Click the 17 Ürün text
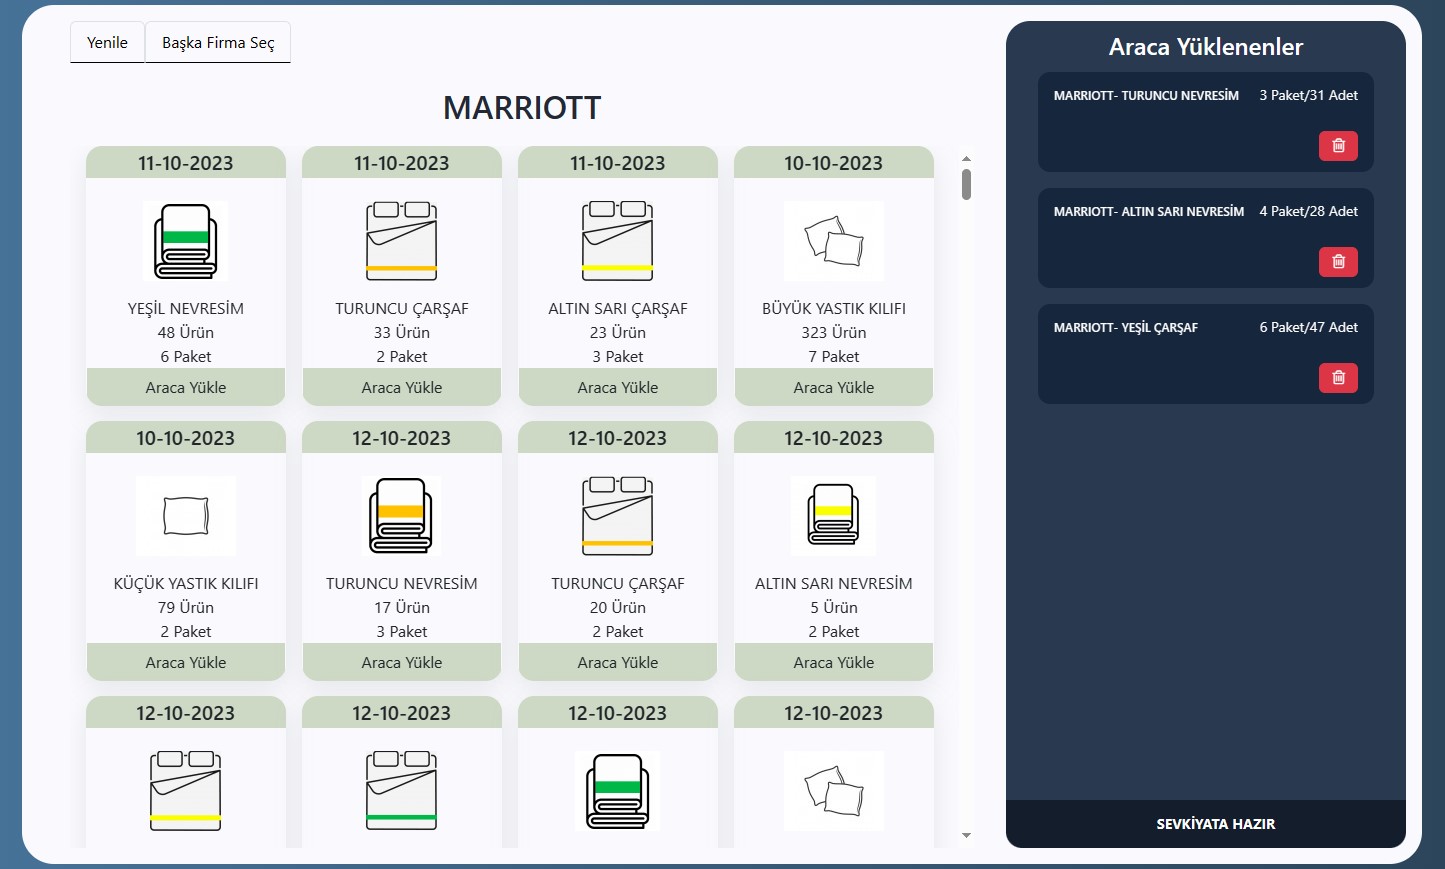This screenshot has height=869, width=1445. (402, 608)
